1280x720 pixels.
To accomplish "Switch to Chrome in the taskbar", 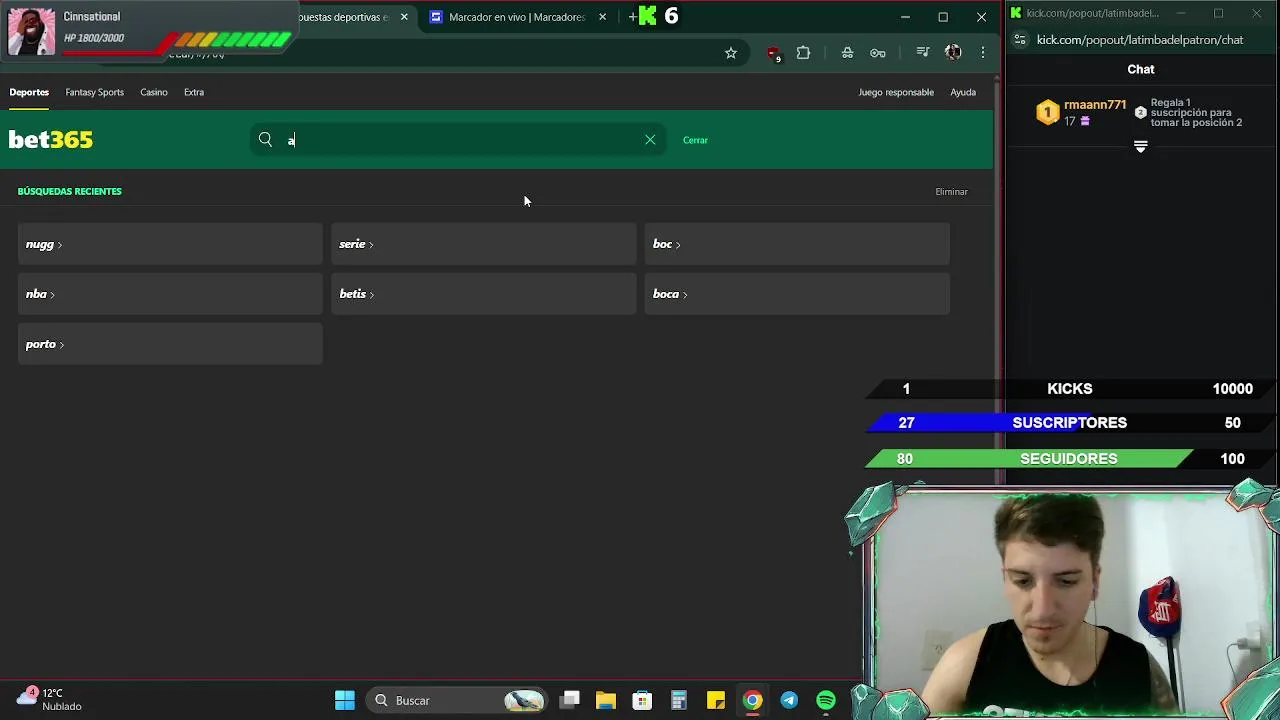I will [x=753, y=701].
